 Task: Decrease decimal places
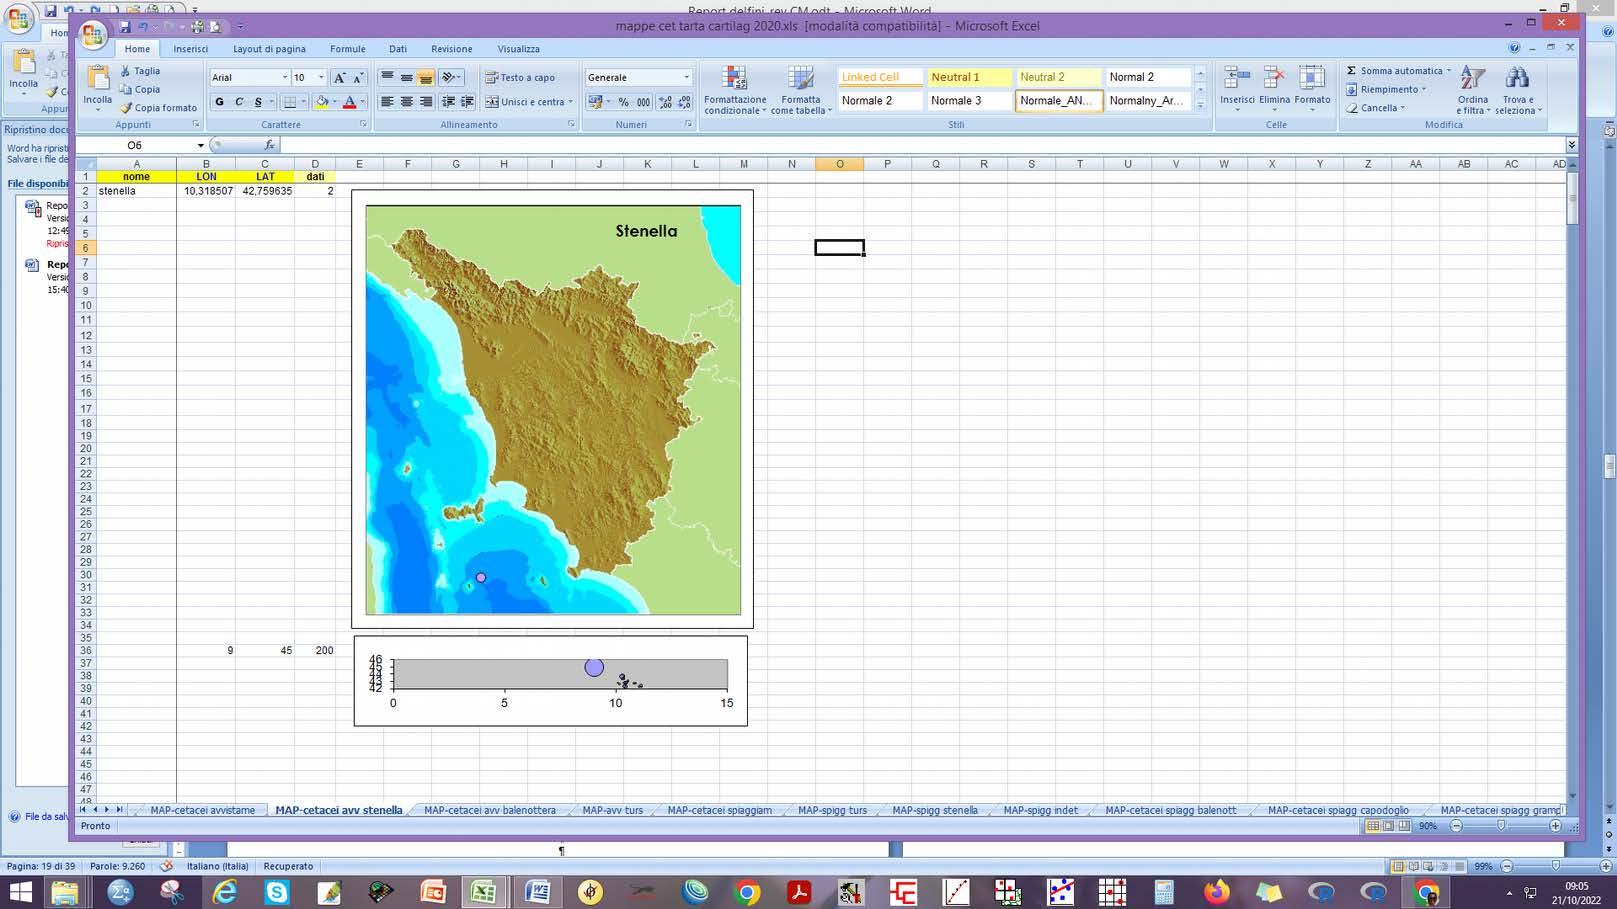click(x=684, y=102)
